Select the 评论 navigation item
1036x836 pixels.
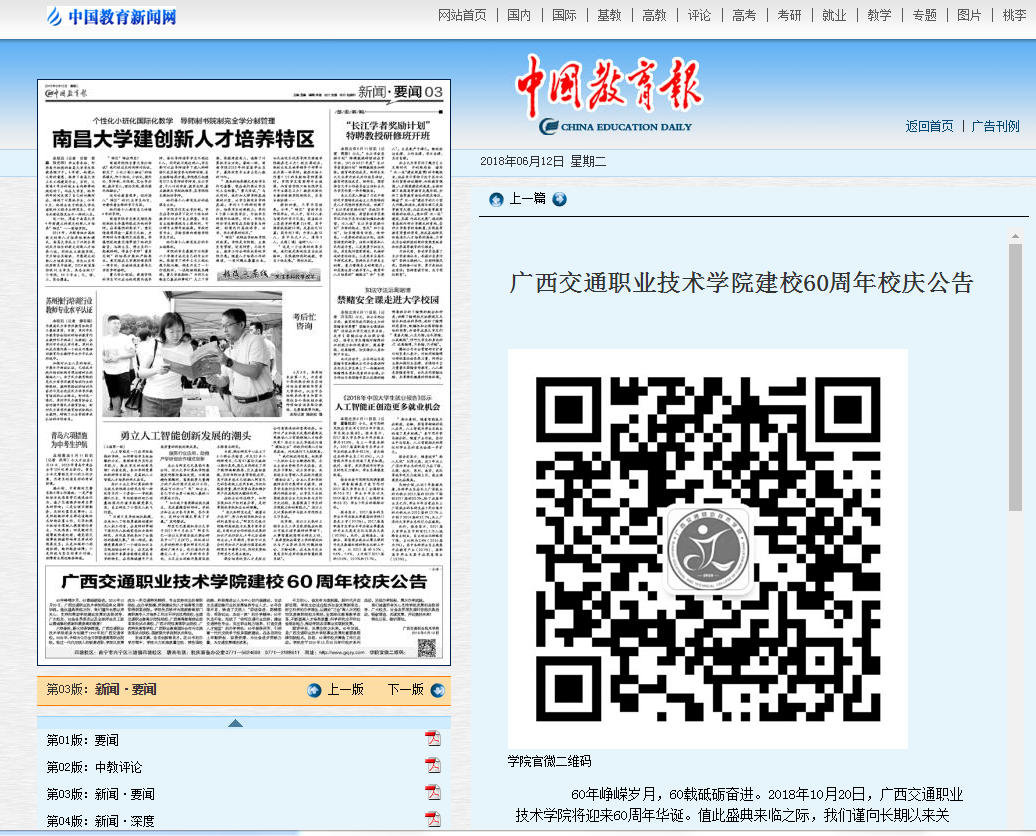click(699, 15)
